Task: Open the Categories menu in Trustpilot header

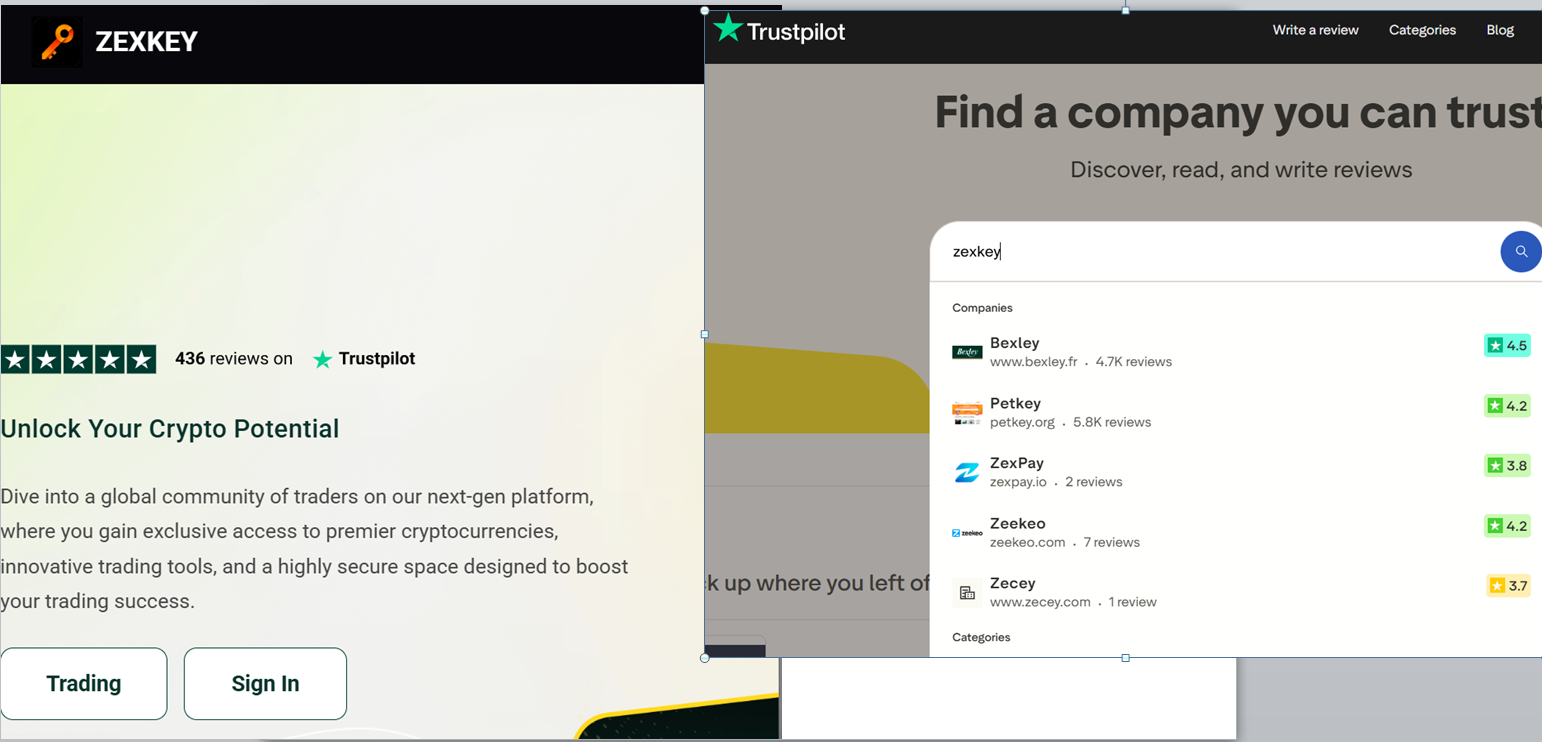Action: pos(1422,30)
